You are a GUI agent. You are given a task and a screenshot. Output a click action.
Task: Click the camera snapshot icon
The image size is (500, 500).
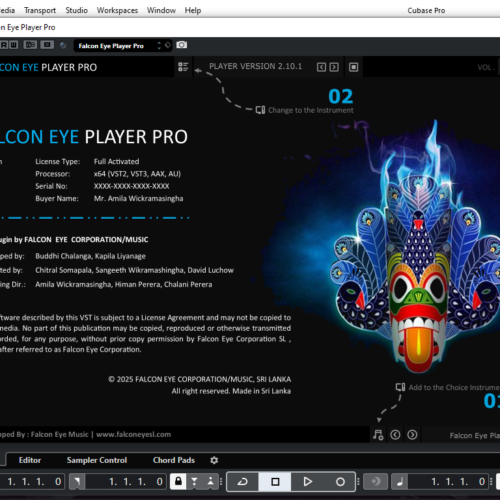[182, 45]
